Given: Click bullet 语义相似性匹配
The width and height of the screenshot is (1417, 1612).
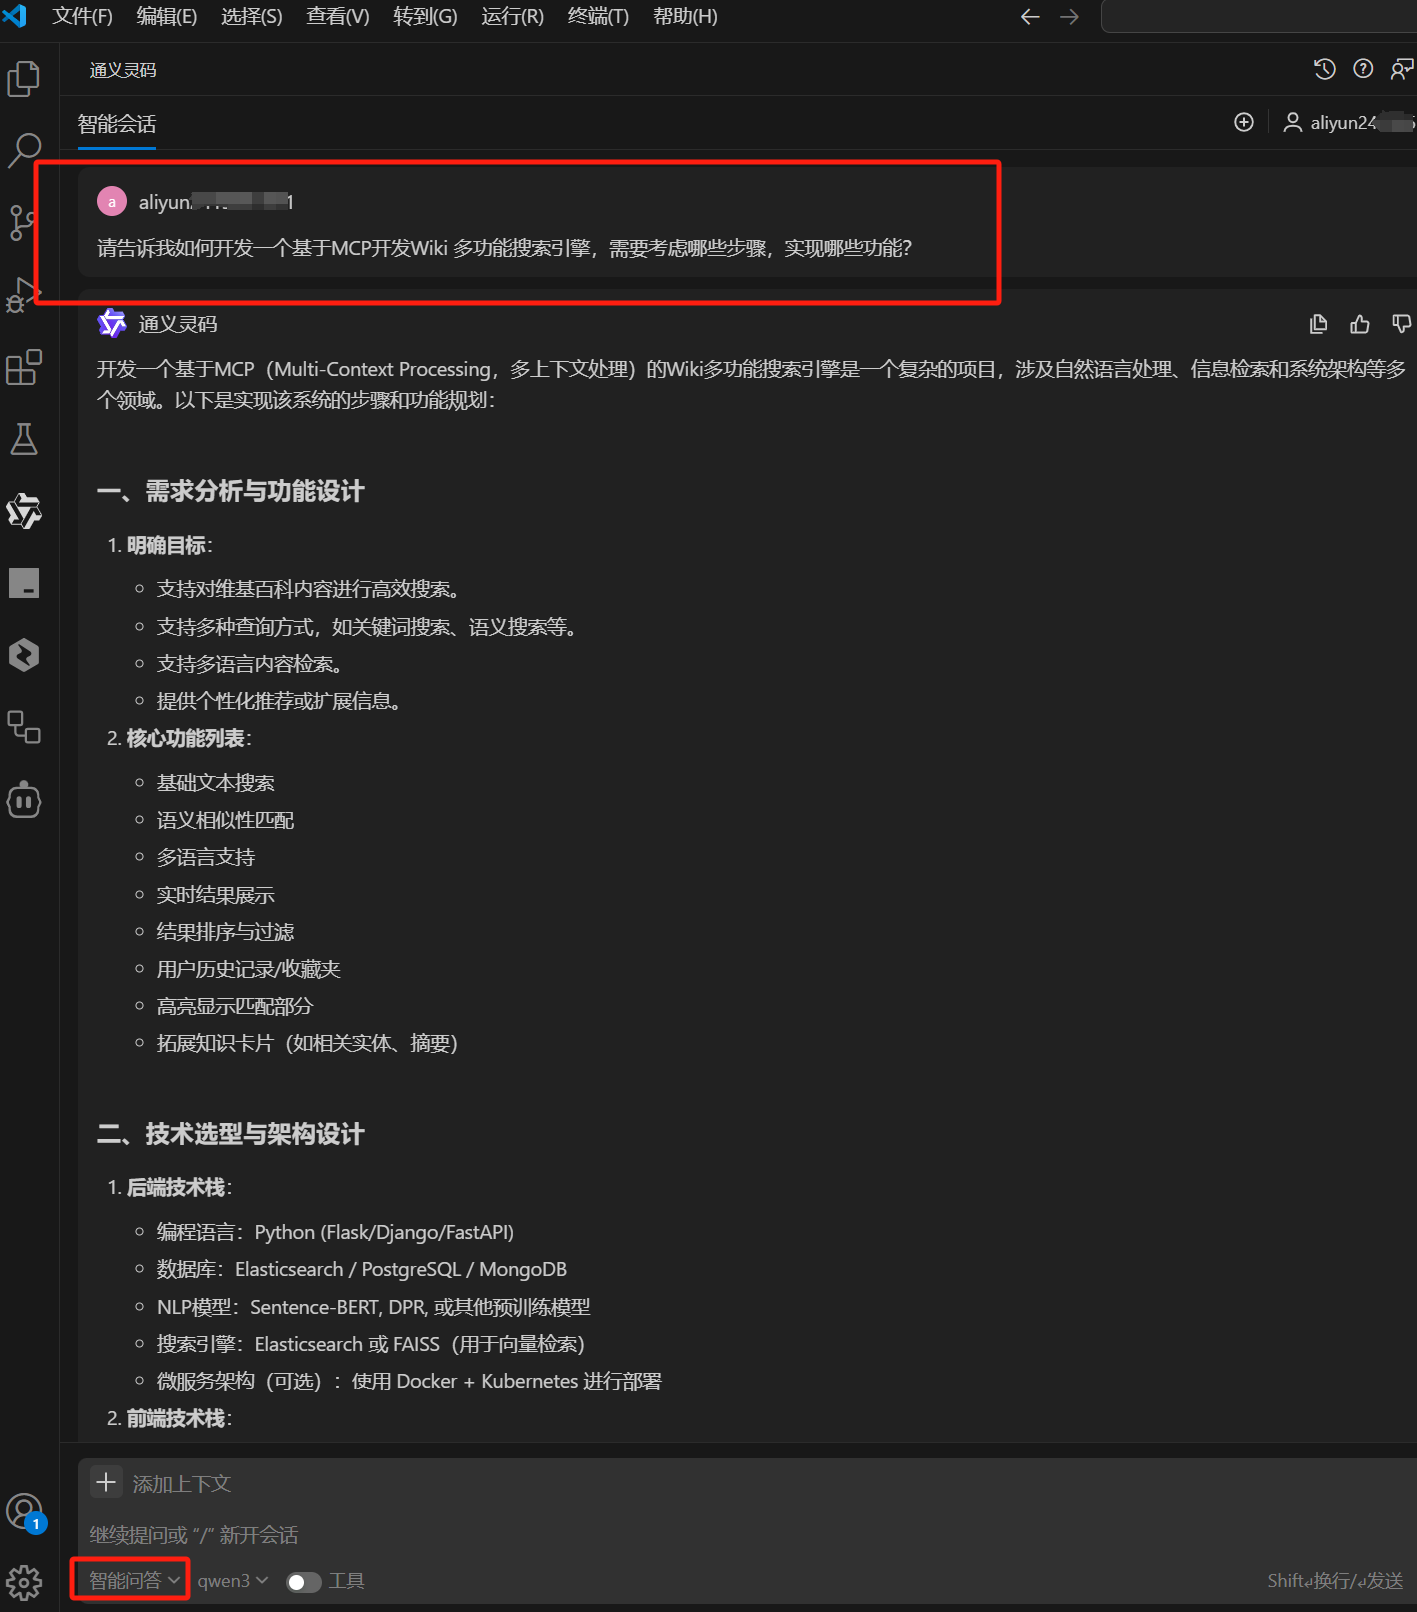Looking at the screenshot, I should tap(225, 820).
